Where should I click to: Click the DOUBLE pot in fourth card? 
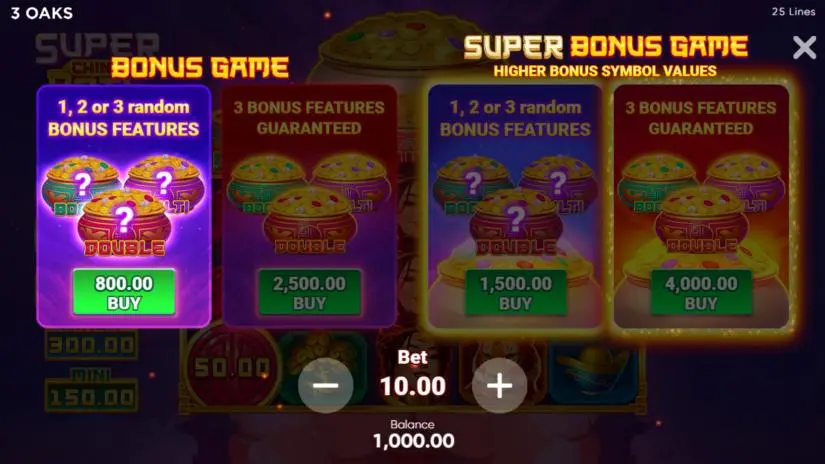pos(702,223)
